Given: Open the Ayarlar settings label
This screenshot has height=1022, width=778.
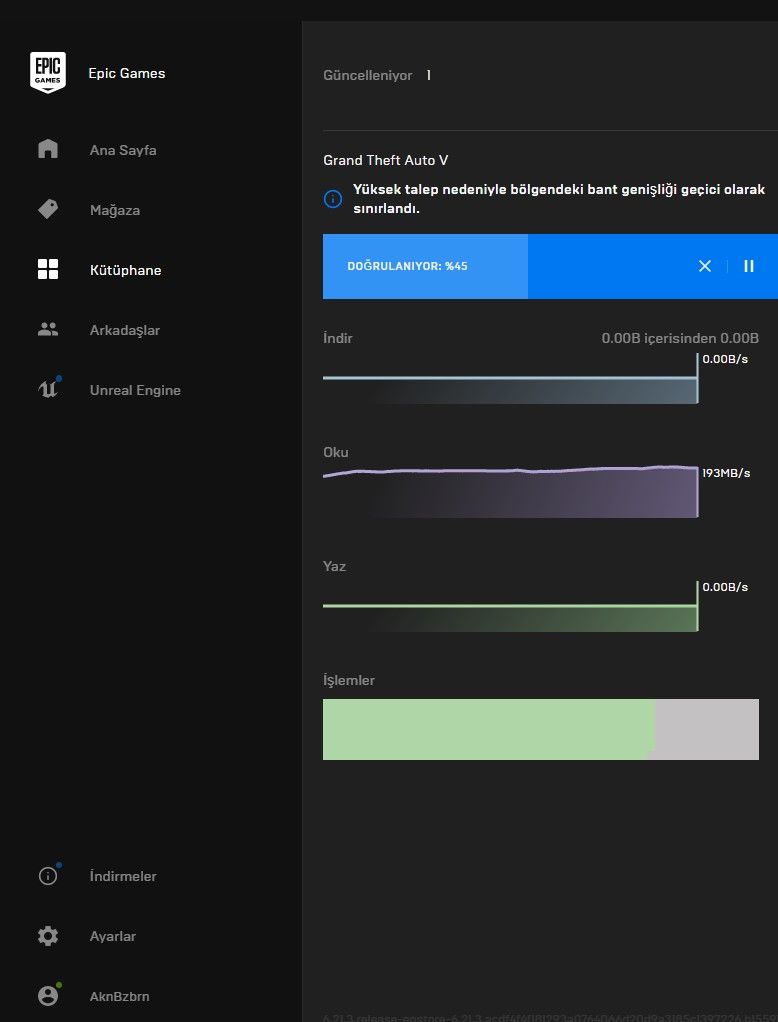Looking at the screenshot, I should pos(113,937).
